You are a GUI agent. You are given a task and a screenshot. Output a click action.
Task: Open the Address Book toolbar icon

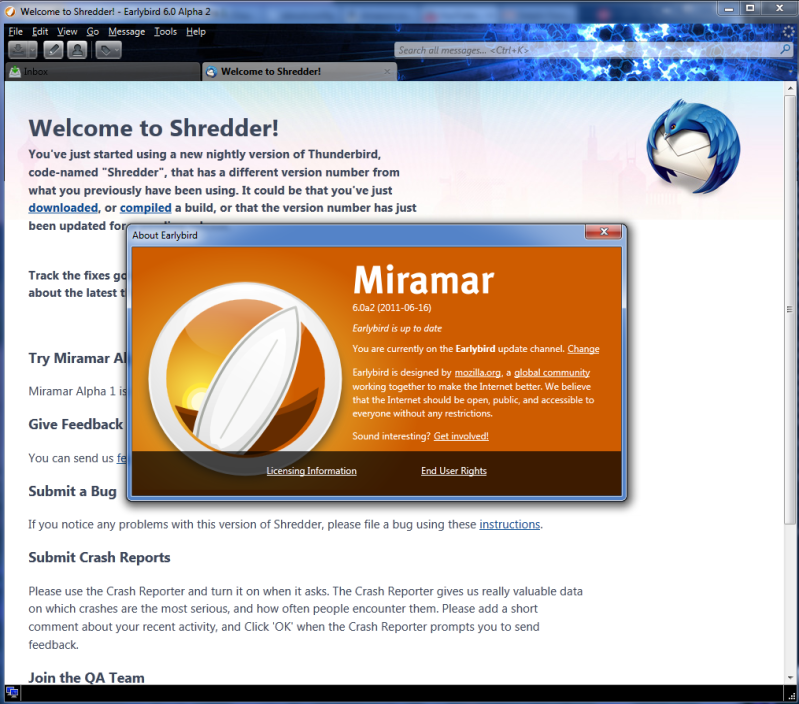point(76,50)
